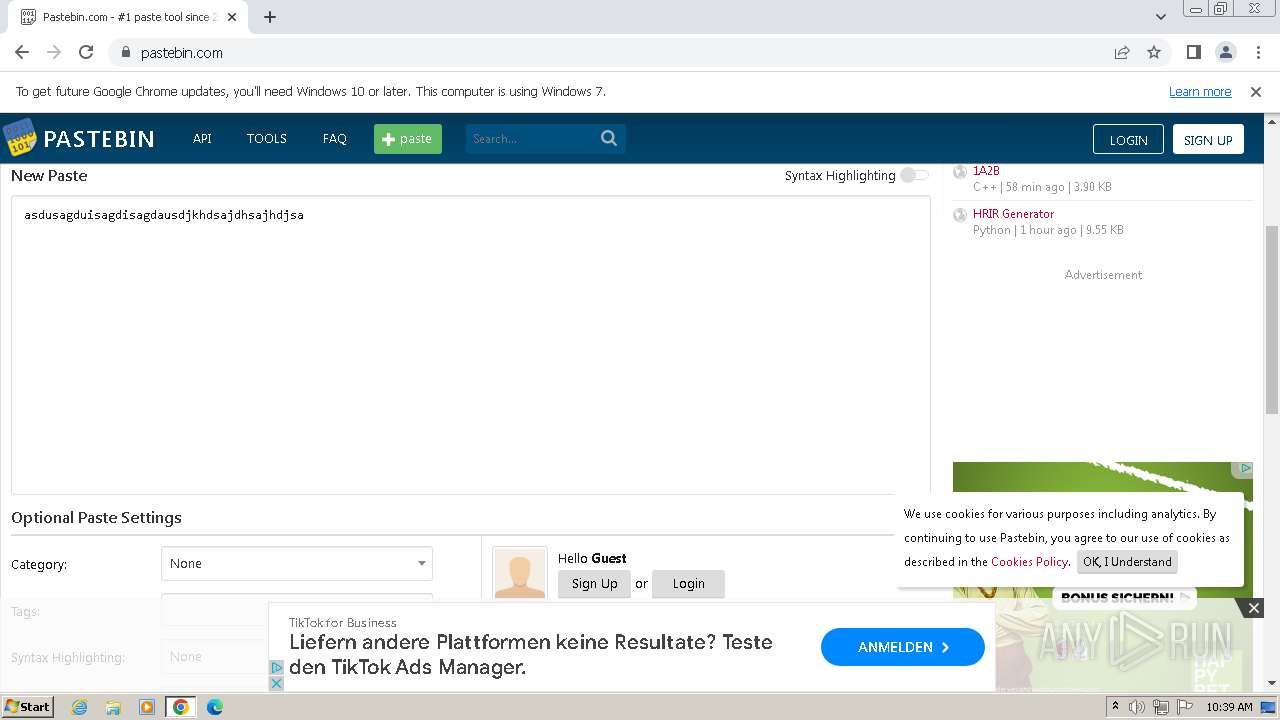The width and height of the screenshot is (1280, 720).
Task: Click the Learn more link in Chrome notice
Action: (1200, 92)
